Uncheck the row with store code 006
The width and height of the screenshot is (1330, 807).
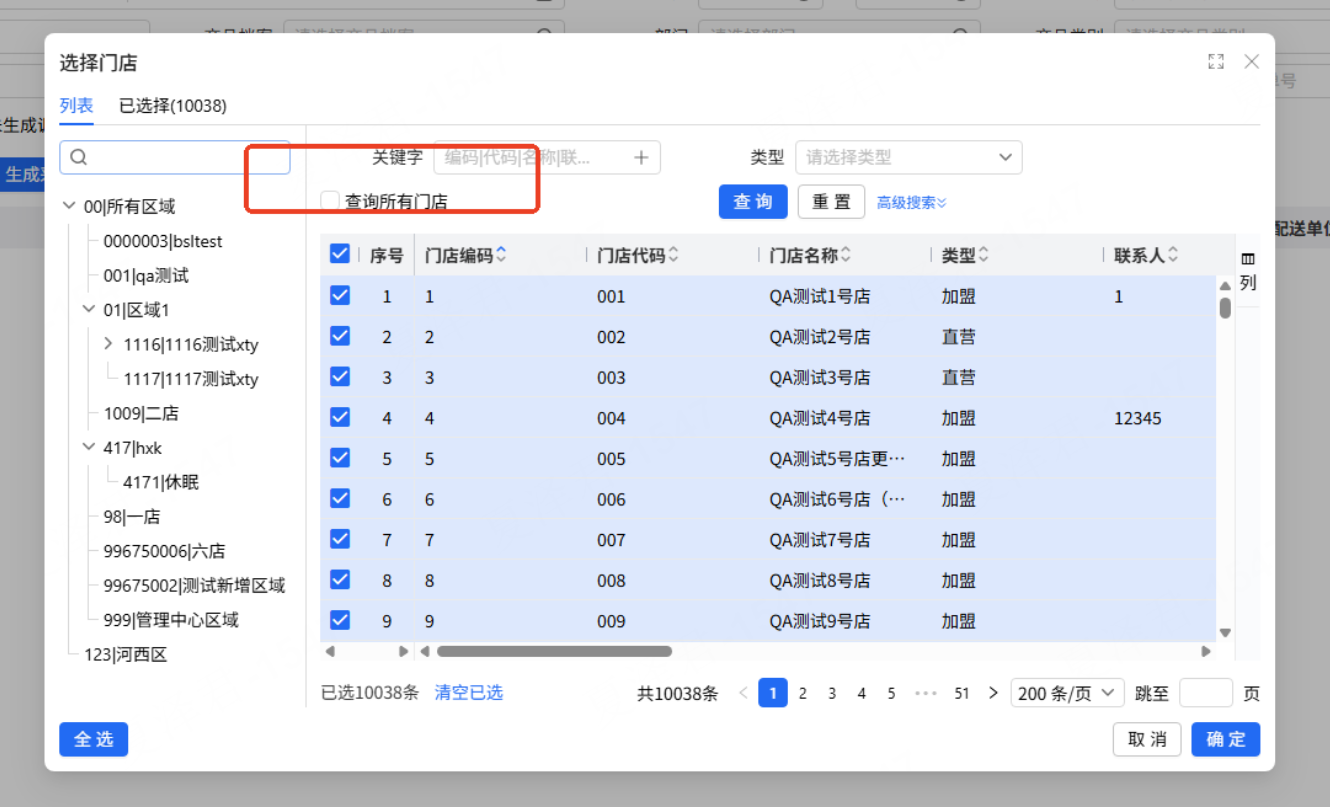tap(340, 498)
